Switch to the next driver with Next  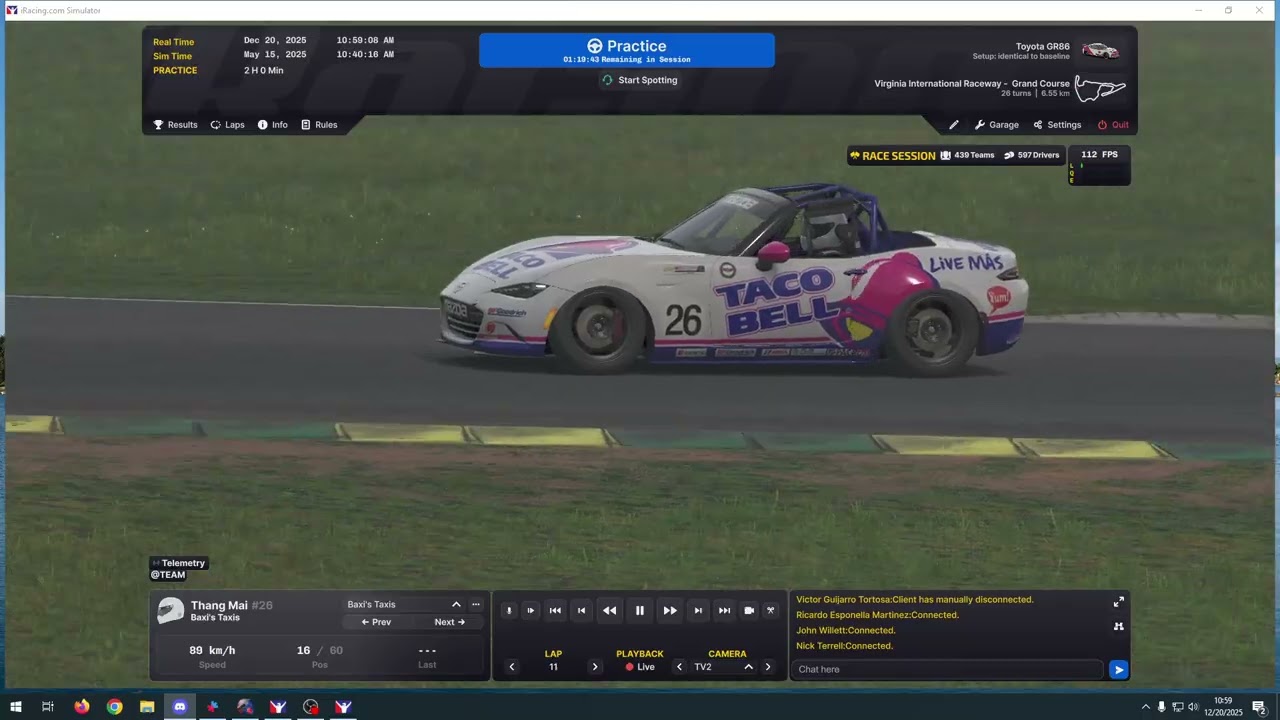(449, 622)
